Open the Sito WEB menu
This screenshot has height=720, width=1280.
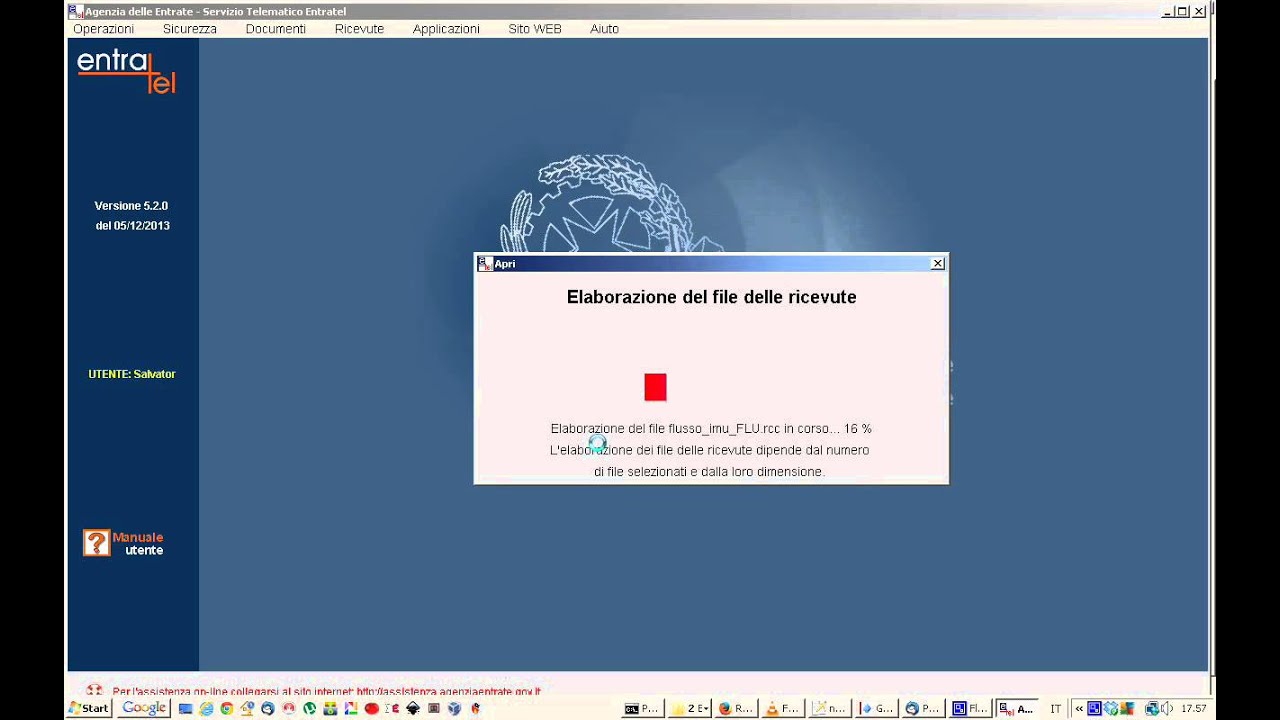(535, 29)
